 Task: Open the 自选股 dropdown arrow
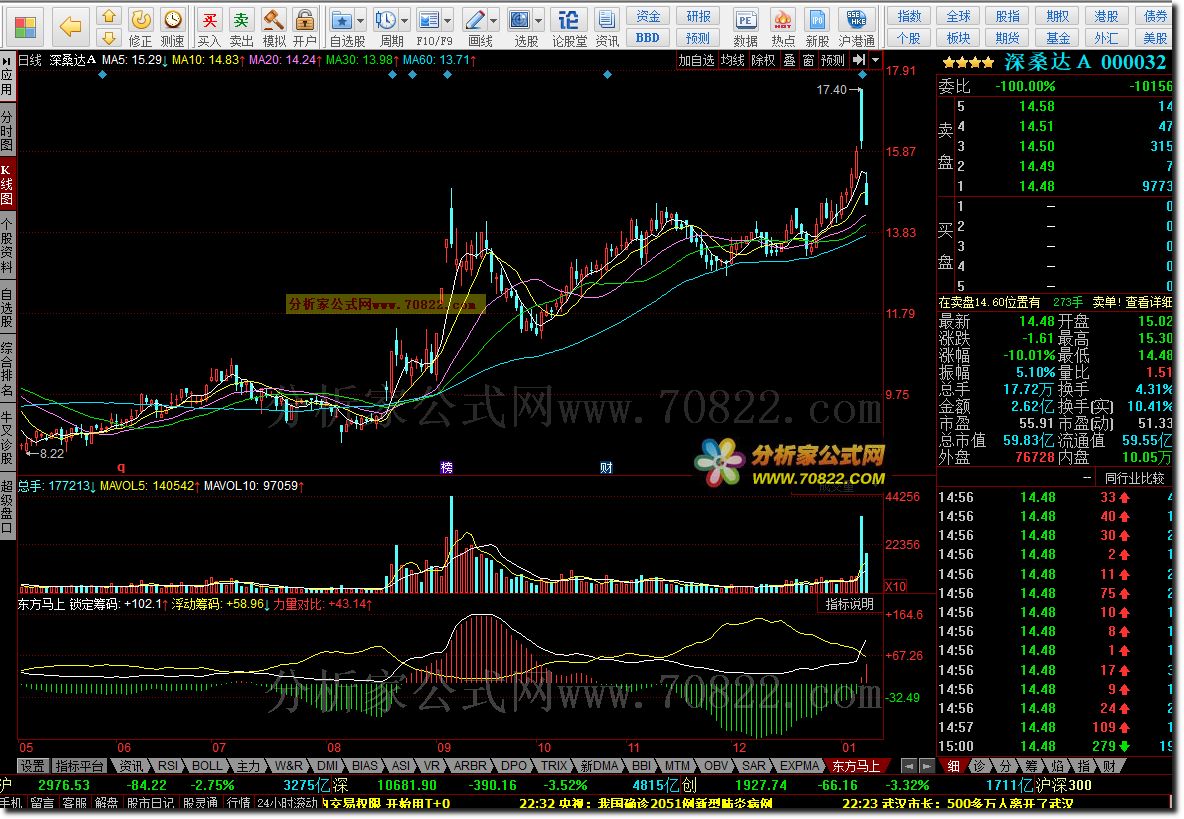361,20
